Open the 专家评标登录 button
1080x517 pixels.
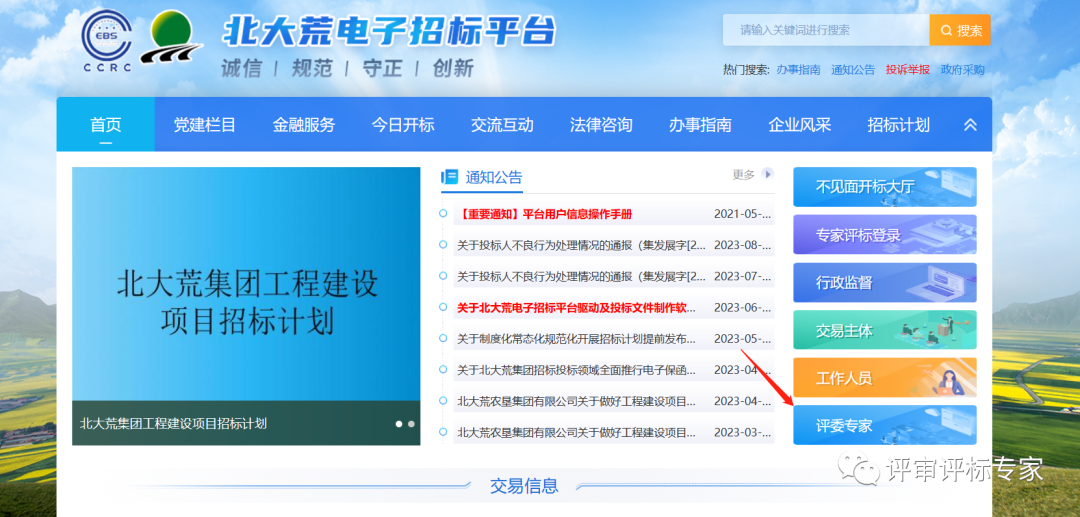pyautogui.click(x=884, y=235)
